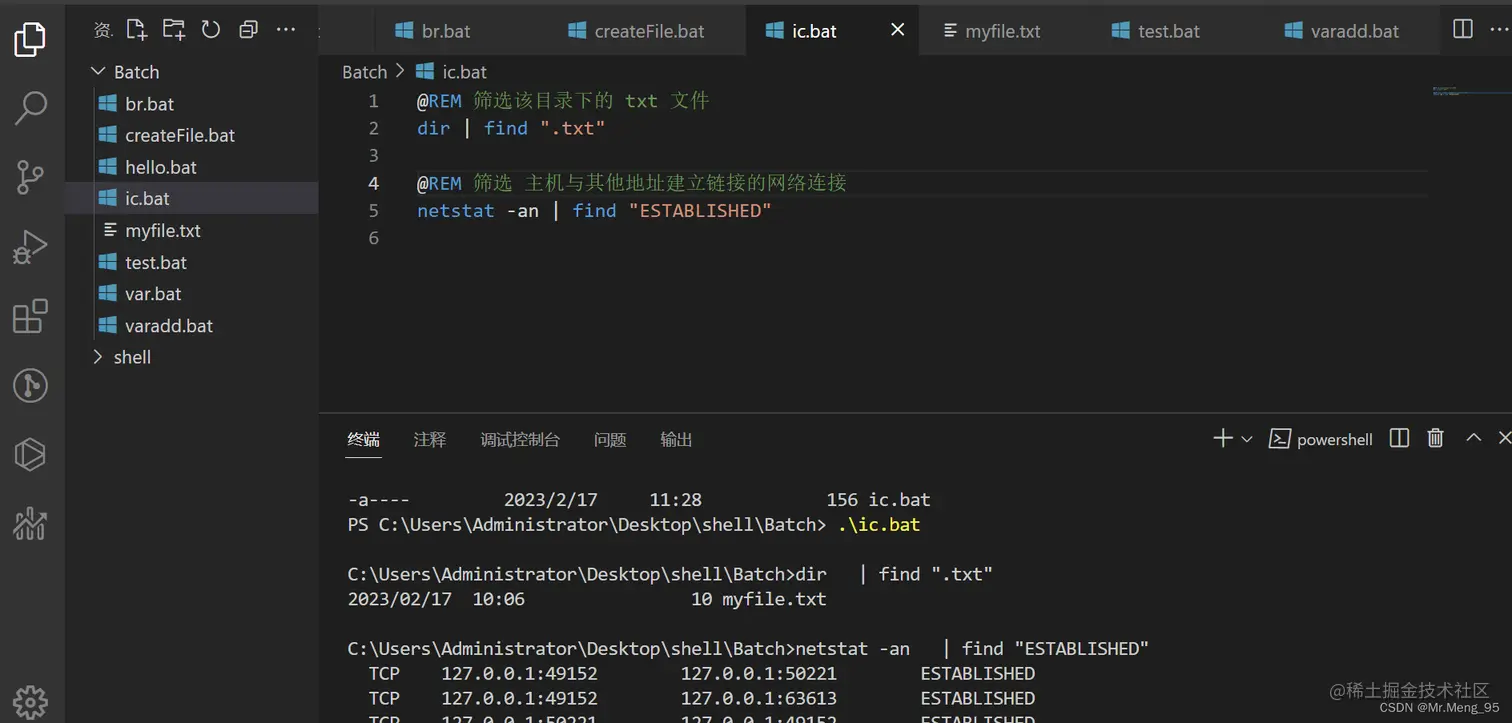Collapse all folders in explorer
Viewport: 1512px width, 723px height.
pos(248,30)
